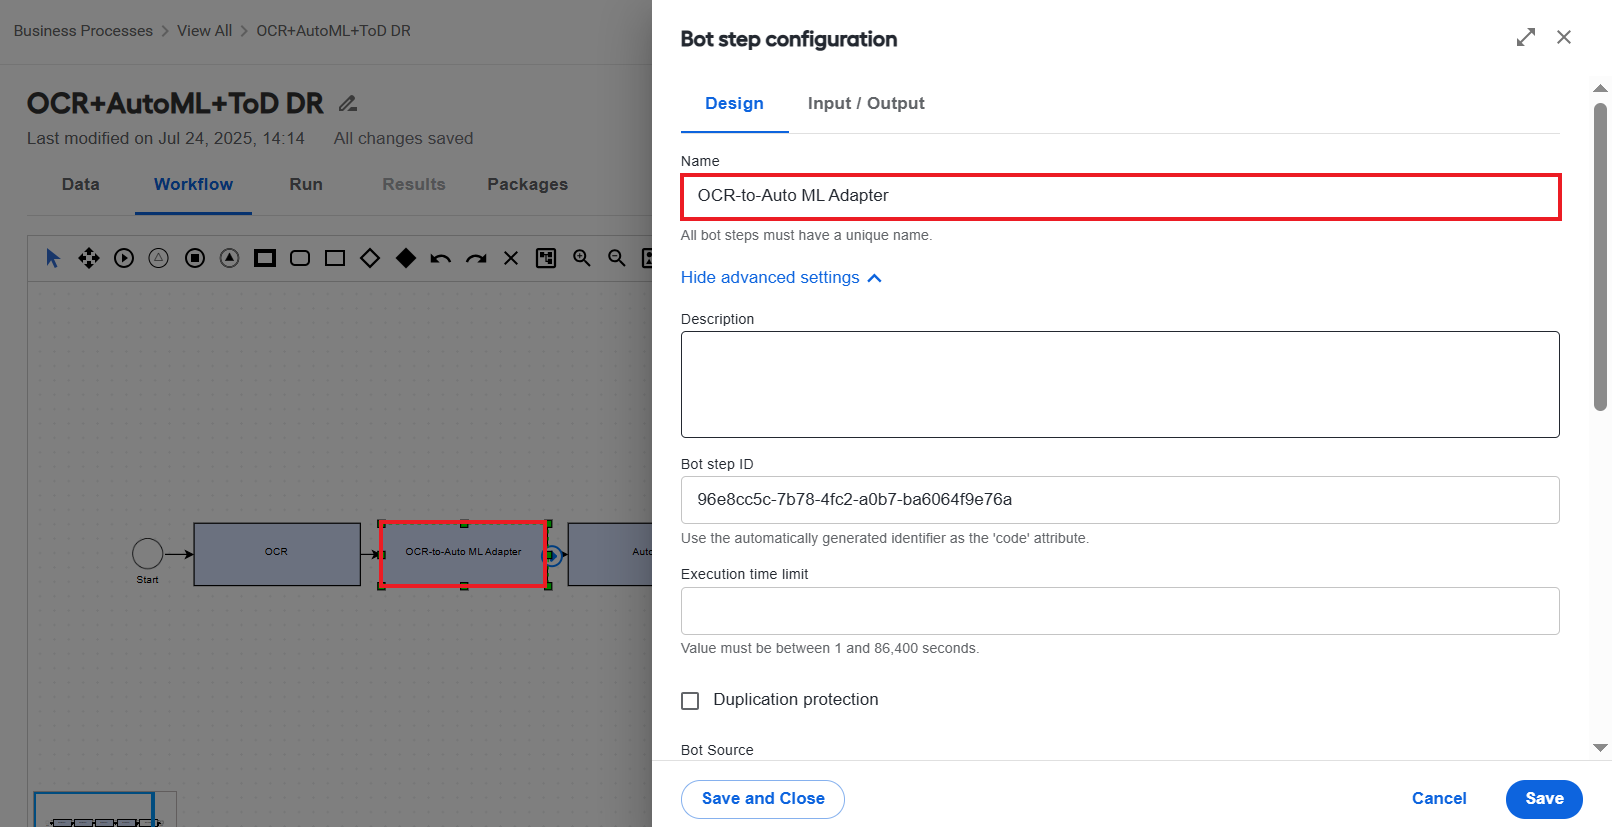
Task: Select the filled diamond shape tool
Action: [405, 258]
